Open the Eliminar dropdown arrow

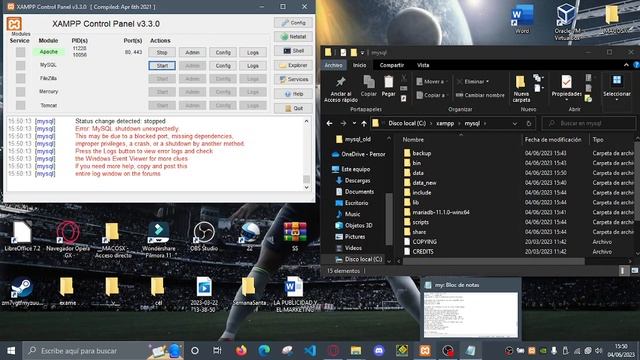(x=487, y=82)
